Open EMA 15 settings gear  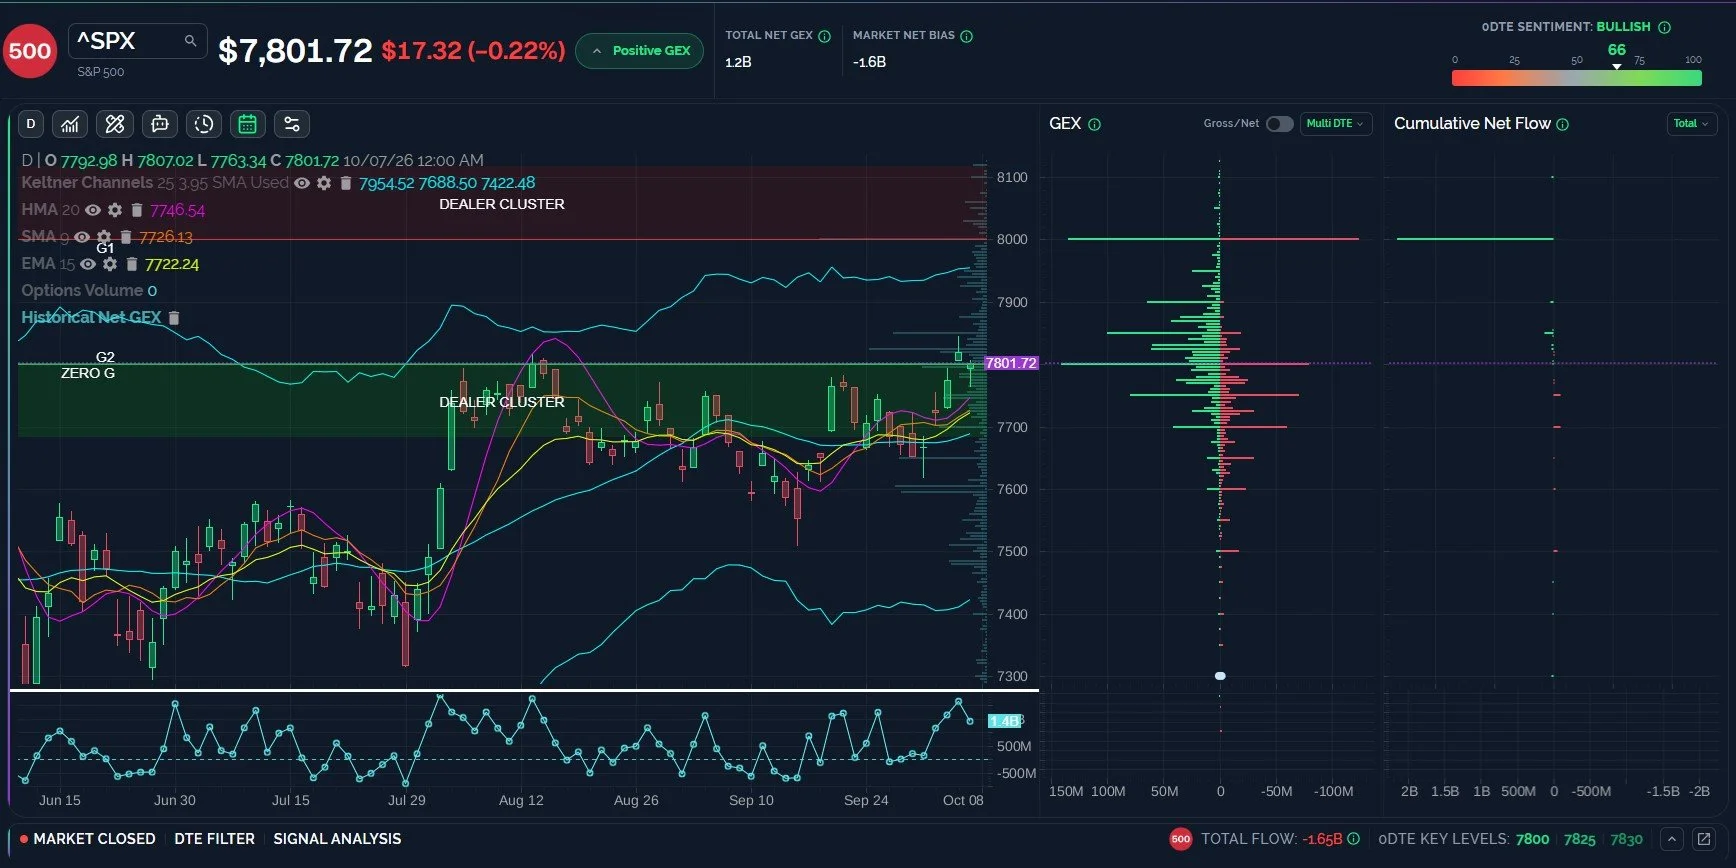pyautogui.click(x=110, y=264)
